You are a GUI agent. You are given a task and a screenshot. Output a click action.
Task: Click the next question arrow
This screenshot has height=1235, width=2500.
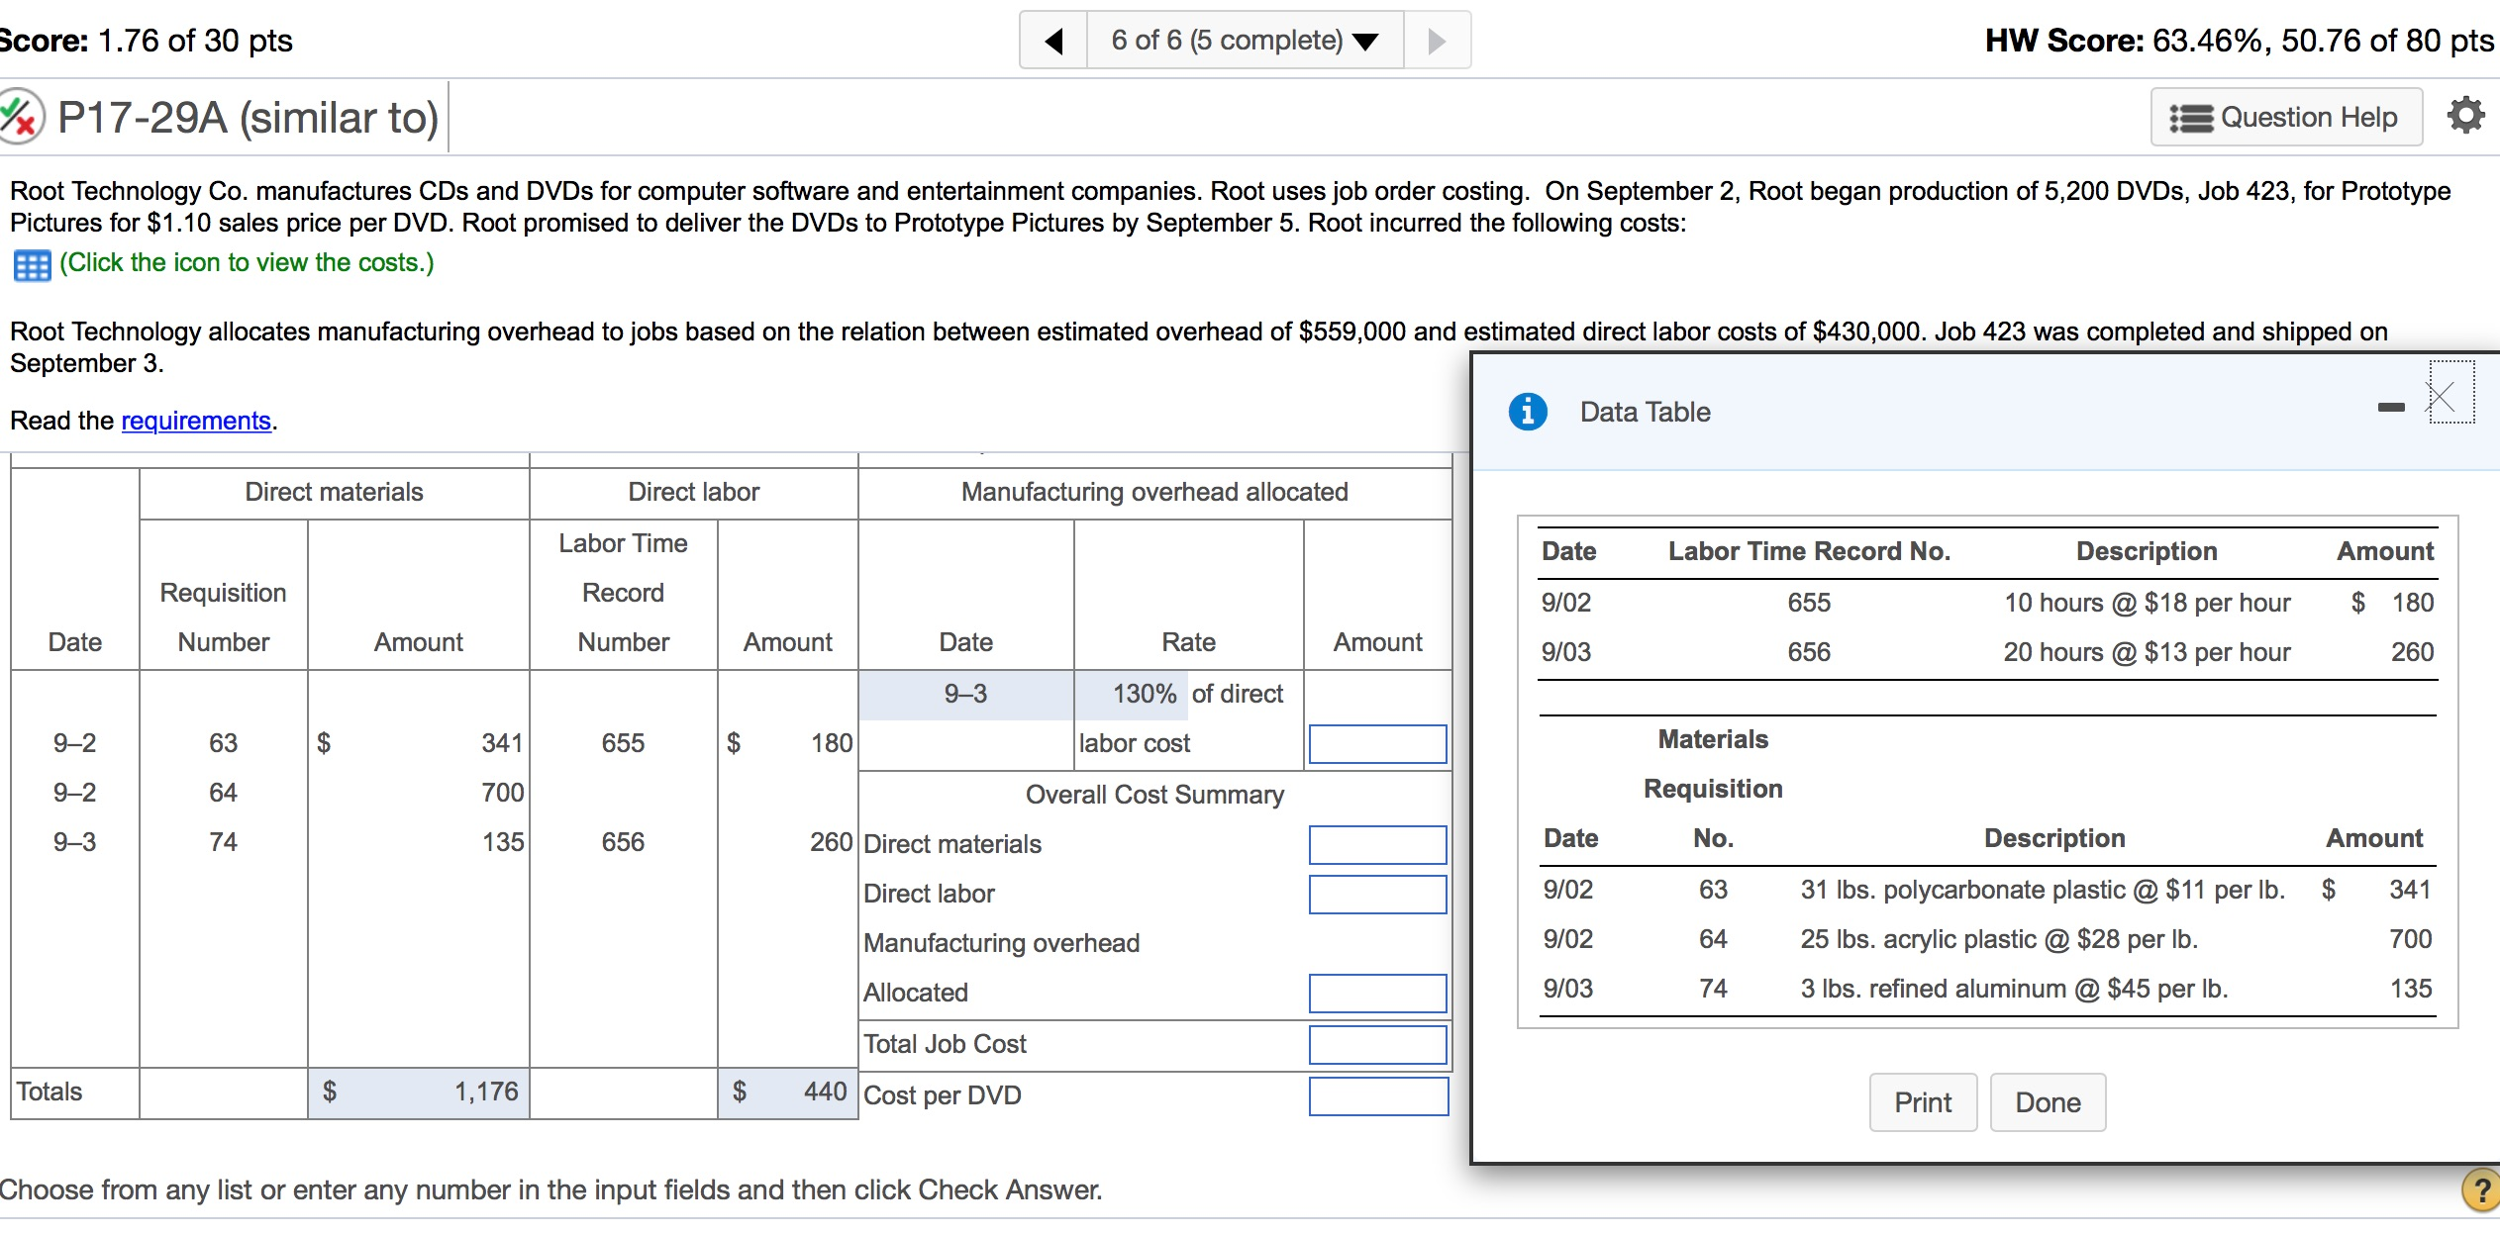click(x=1438, y=39)
